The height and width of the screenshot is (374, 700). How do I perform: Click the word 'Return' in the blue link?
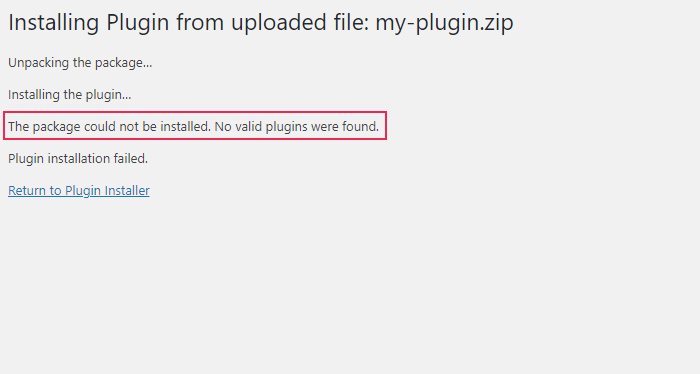tap(27, 191)
